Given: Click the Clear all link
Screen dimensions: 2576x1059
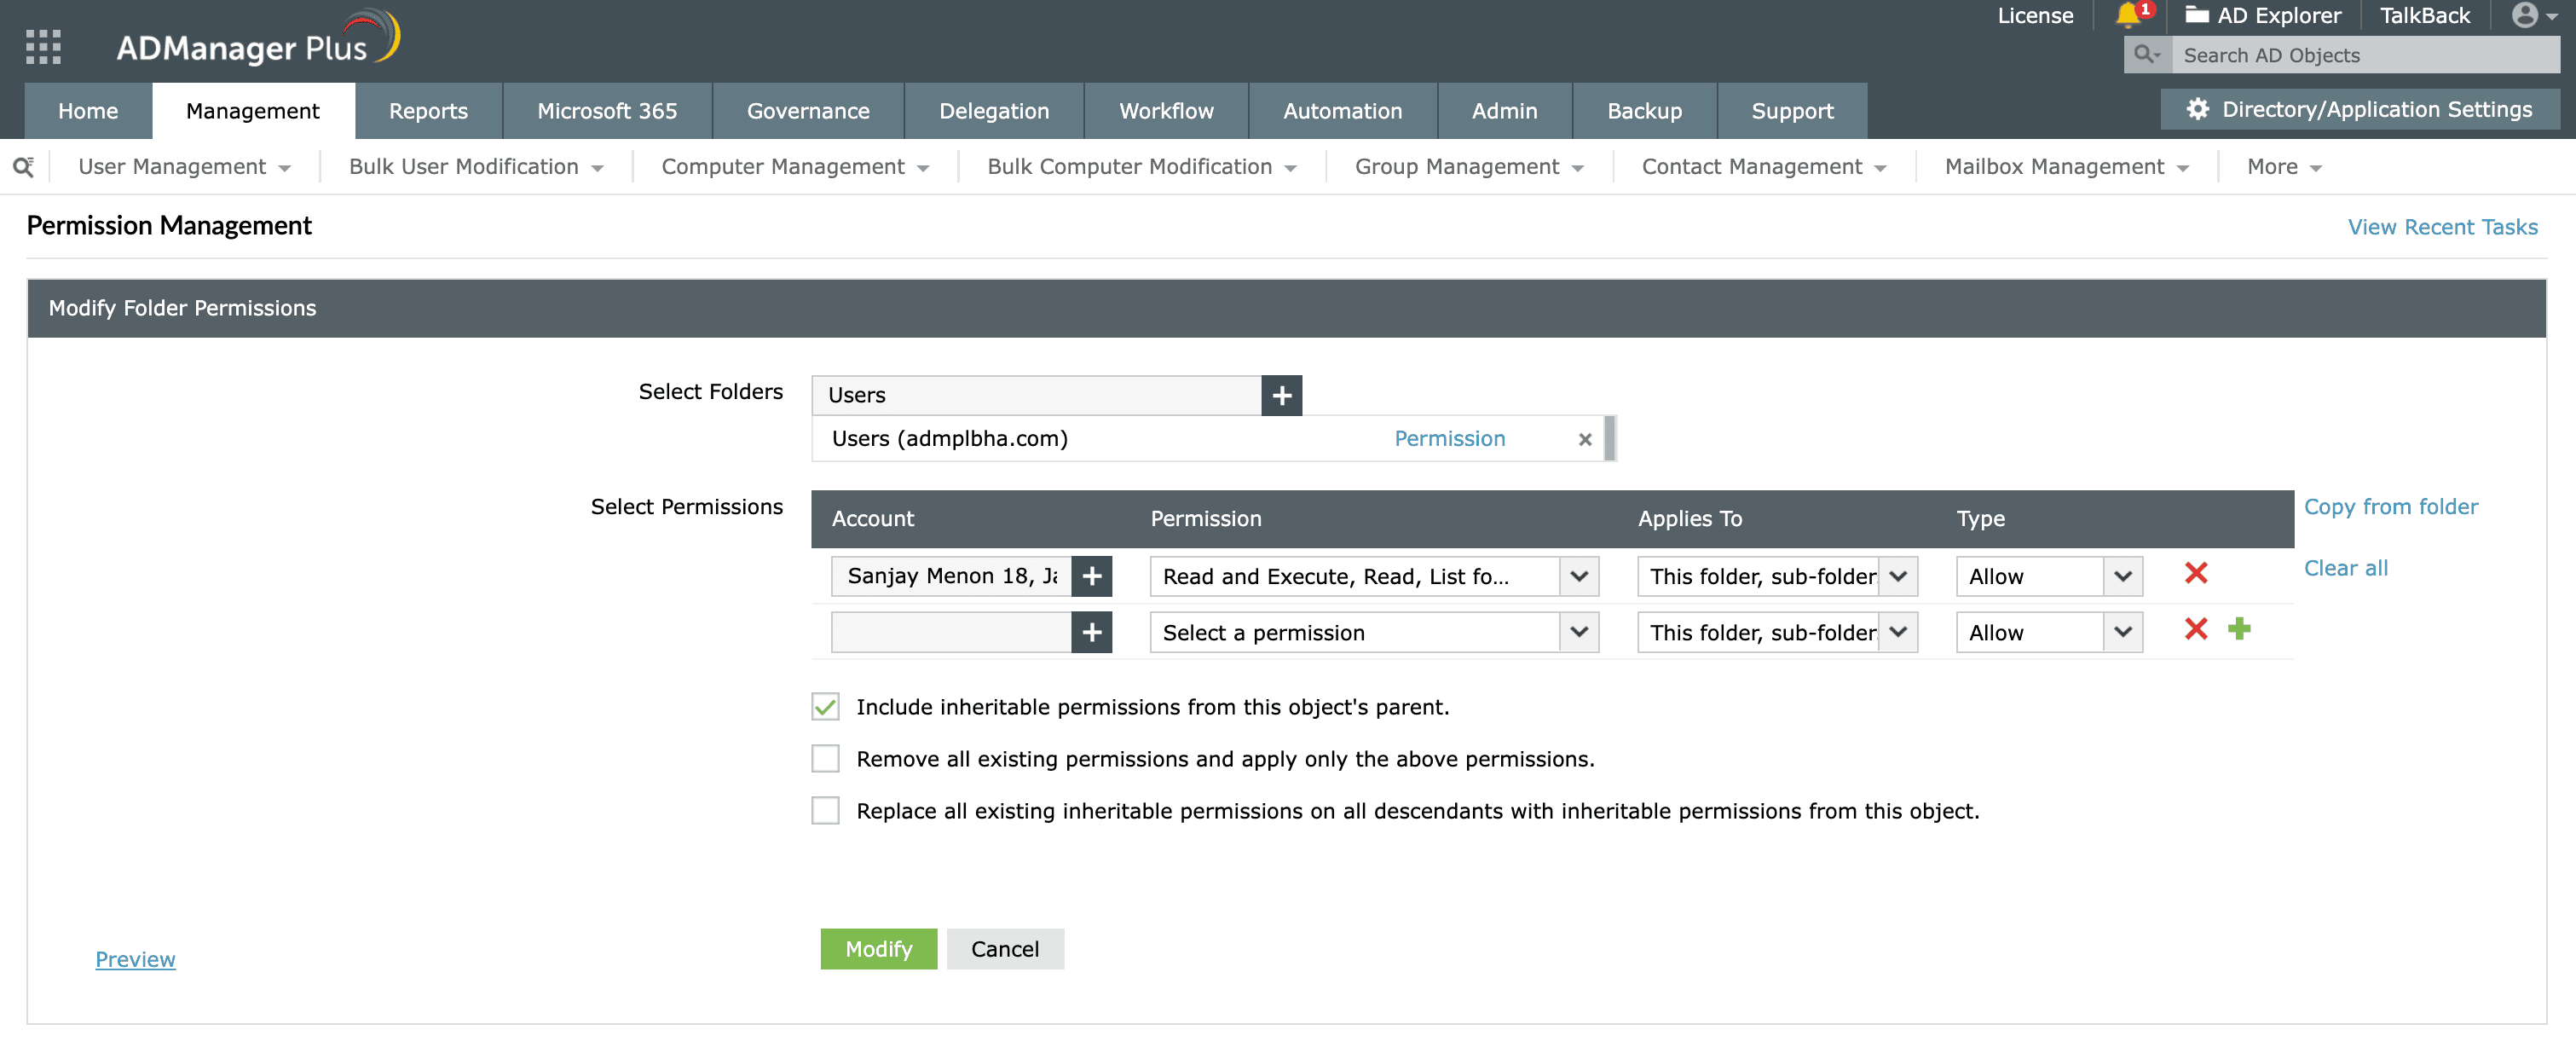Looking at the screenshot, I should tap(2345, 568).
